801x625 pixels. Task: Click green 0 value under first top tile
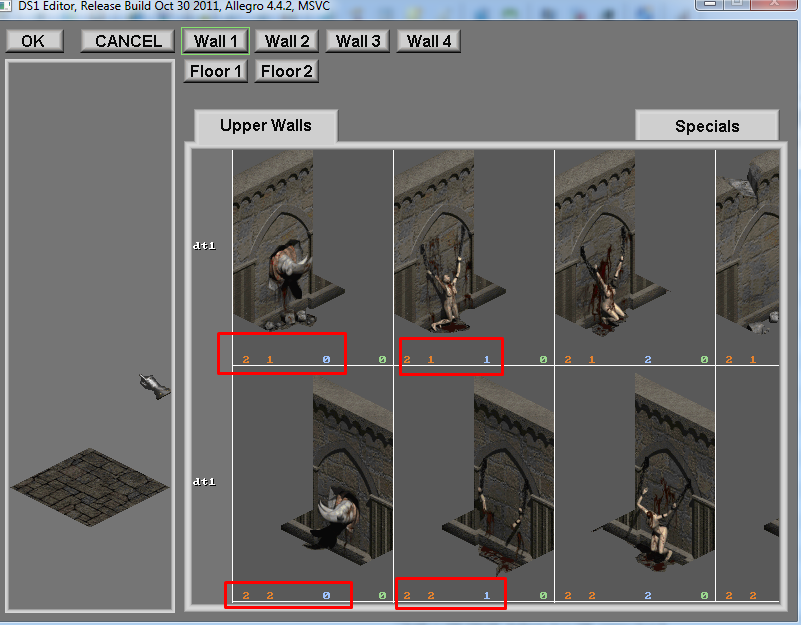[x=383, y=360]
